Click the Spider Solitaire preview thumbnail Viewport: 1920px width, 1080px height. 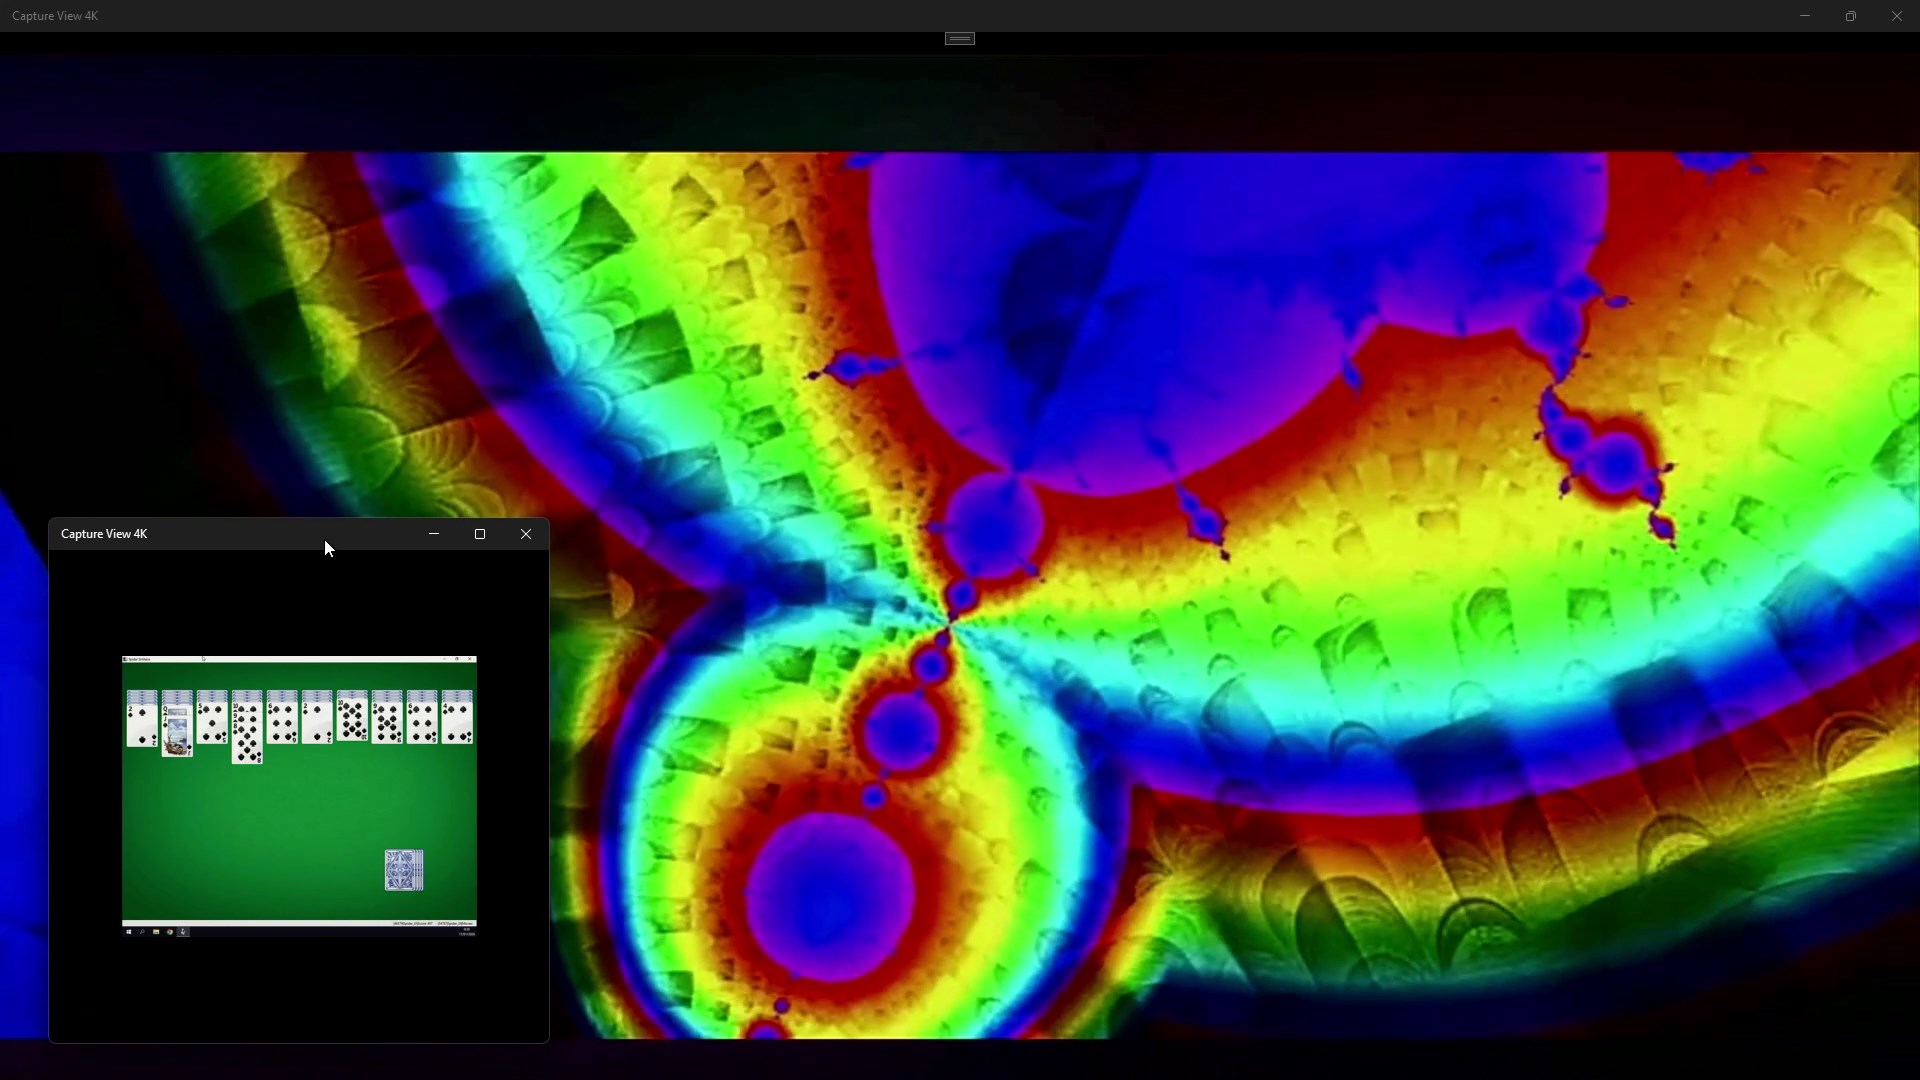point(299,800)
